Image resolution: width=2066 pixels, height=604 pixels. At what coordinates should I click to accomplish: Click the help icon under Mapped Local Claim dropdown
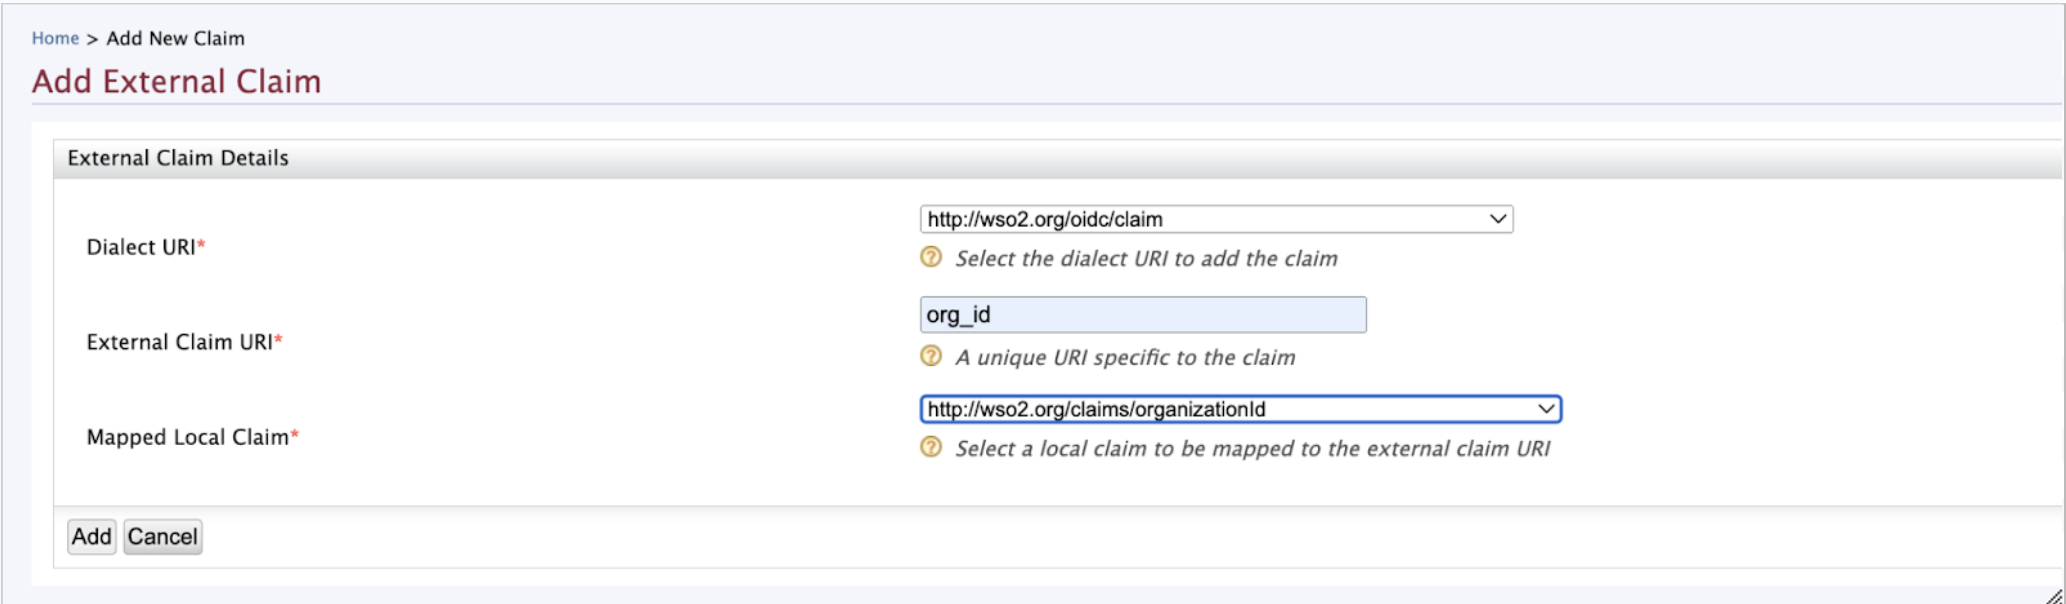931,447
